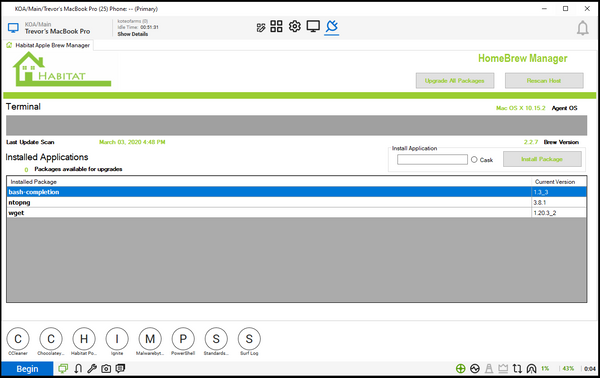Open the settings gear icon in toolbar

click(294, 26)
